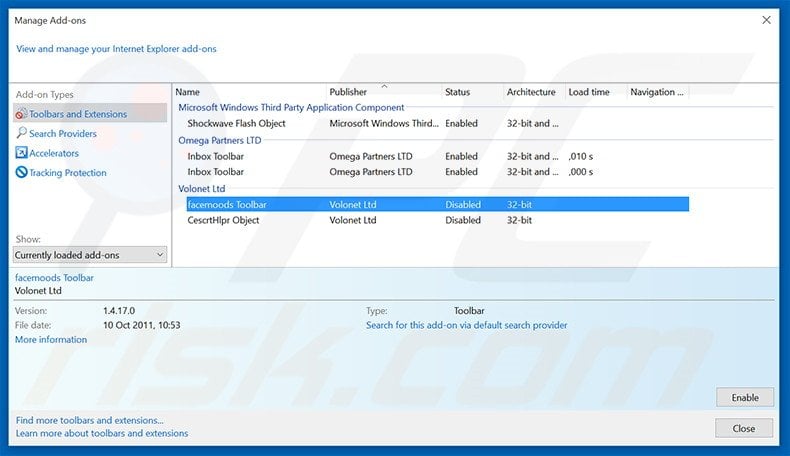The image size is (790, 456).
Task: Switch to Accelerators add-on type
Action: (x=54, y=153)
